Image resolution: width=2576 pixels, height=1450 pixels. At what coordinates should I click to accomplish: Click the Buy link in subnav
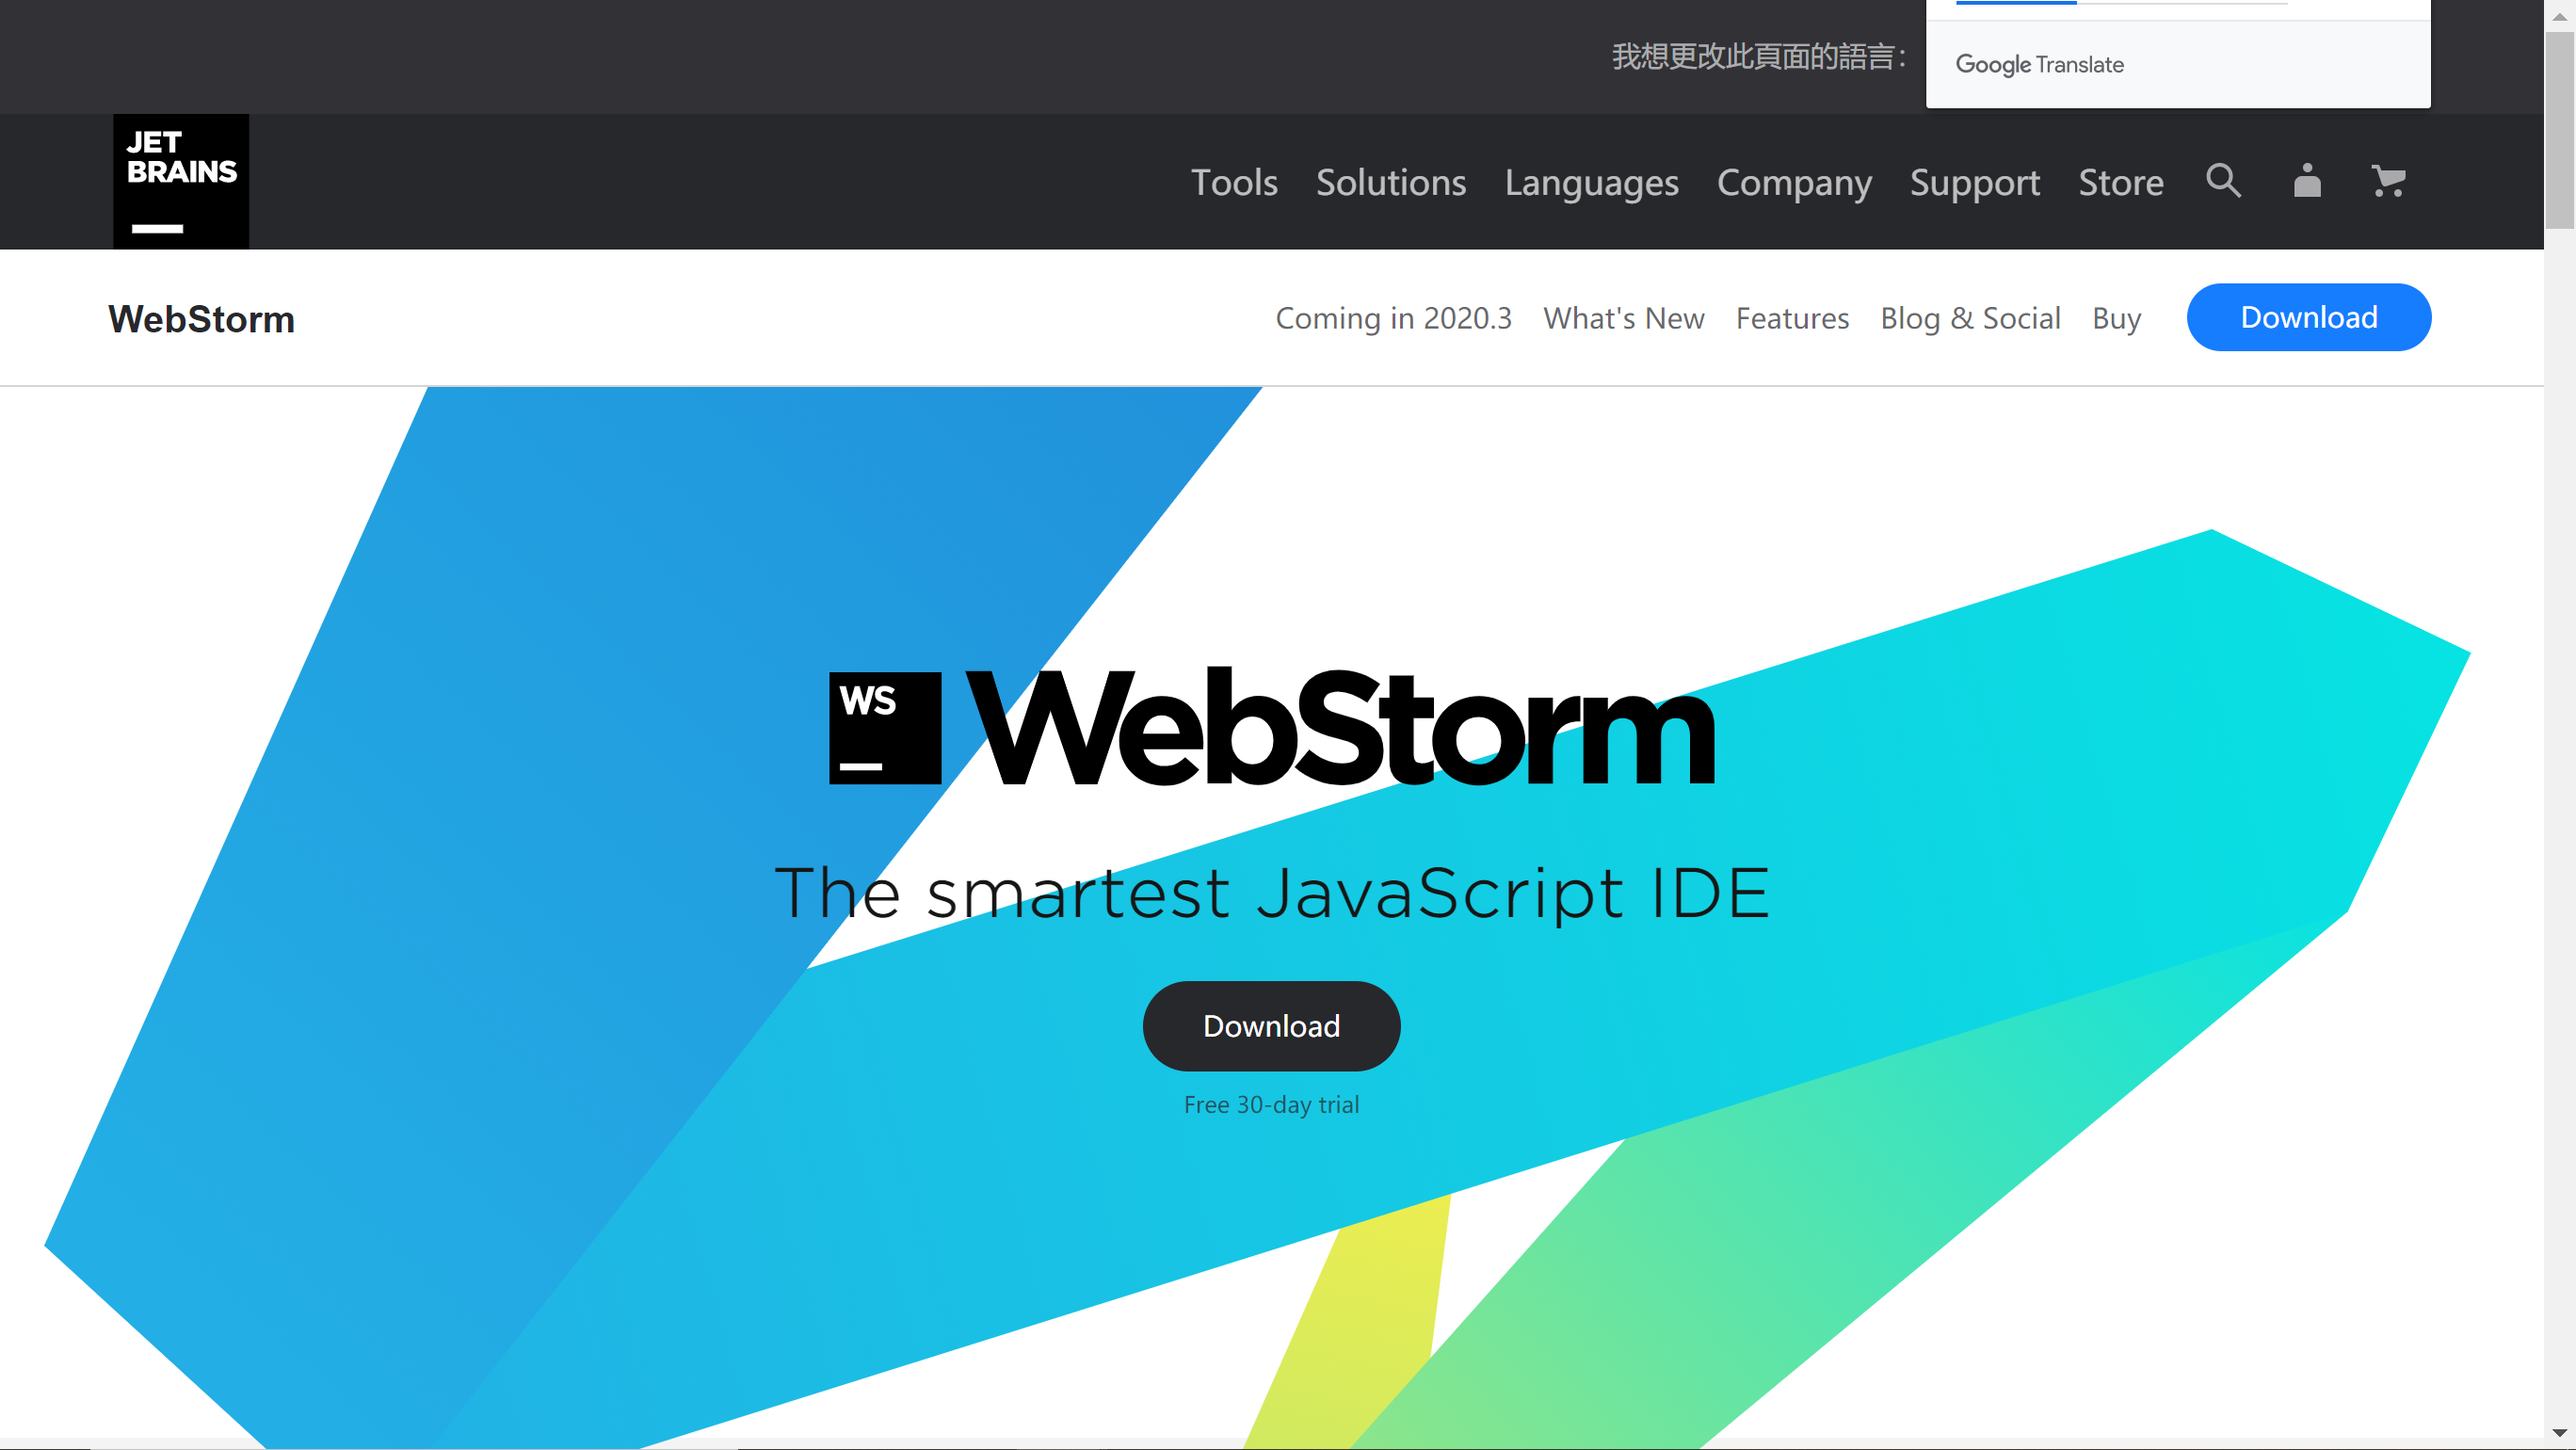(x=2117, y=318)
